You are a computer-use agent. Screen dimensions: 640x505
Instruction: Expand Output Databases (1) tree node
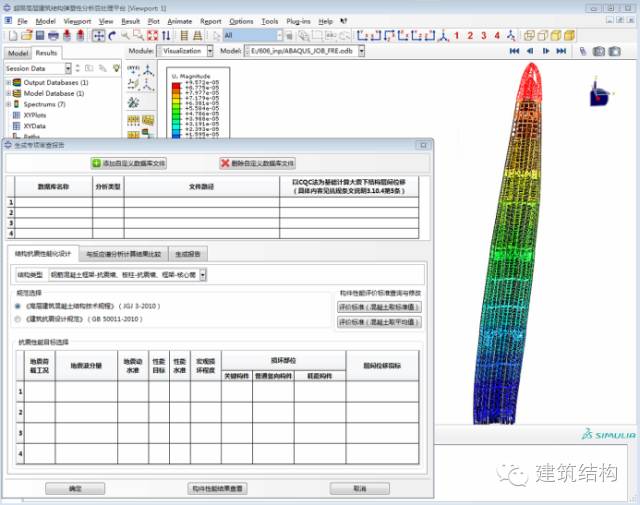point(9,82)
